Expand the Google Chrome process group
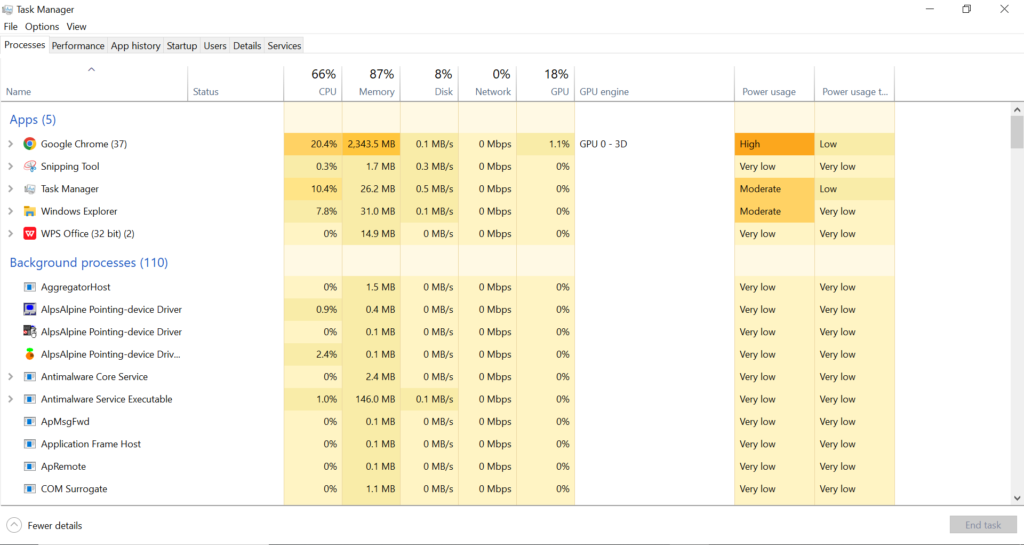This screenshot has width=1024, height=545. click(x=11, y=144)
